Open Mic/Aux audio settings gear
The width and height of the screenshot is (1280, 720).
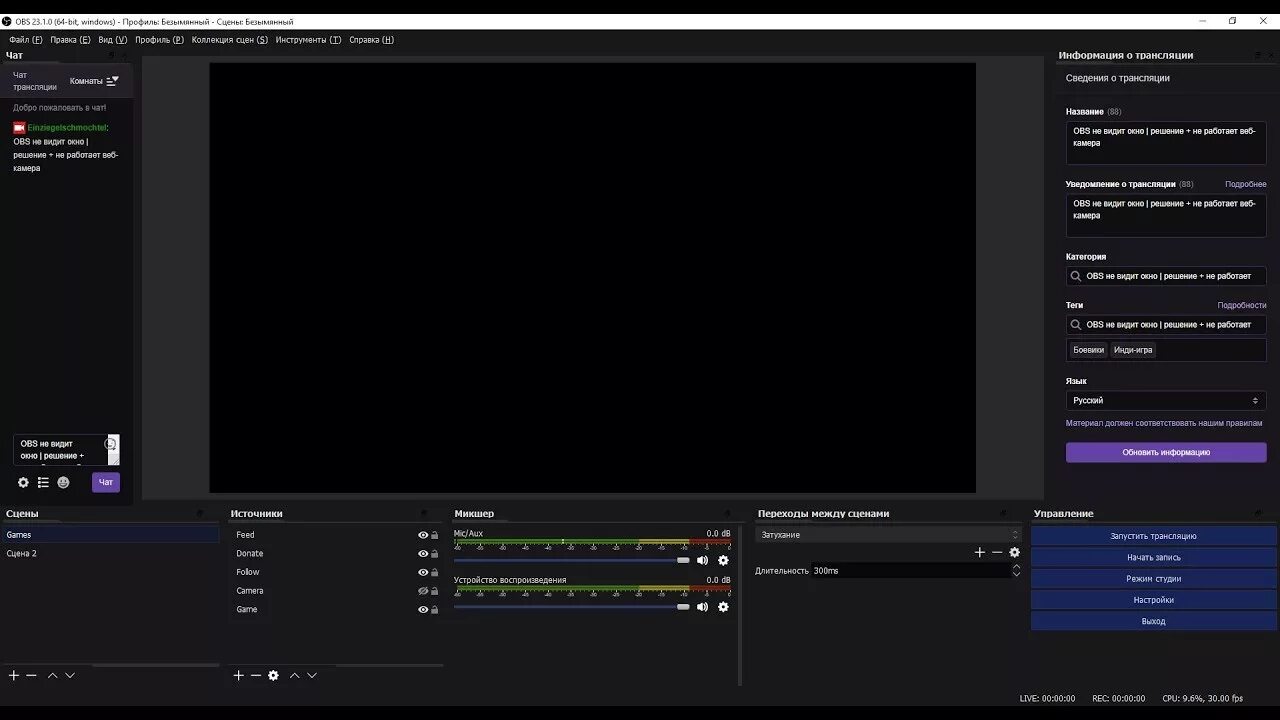(723, 560)
